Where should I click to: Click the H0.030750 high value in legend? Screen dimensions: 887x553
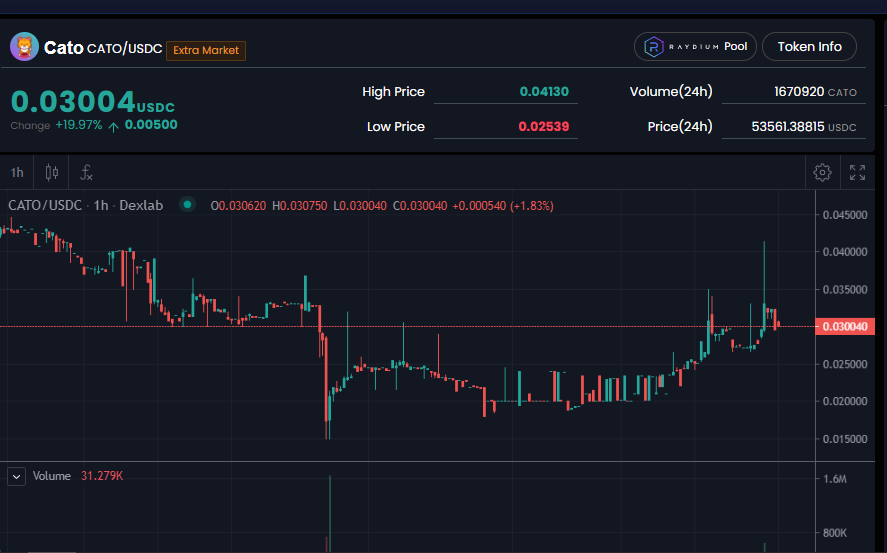[299, 206]
